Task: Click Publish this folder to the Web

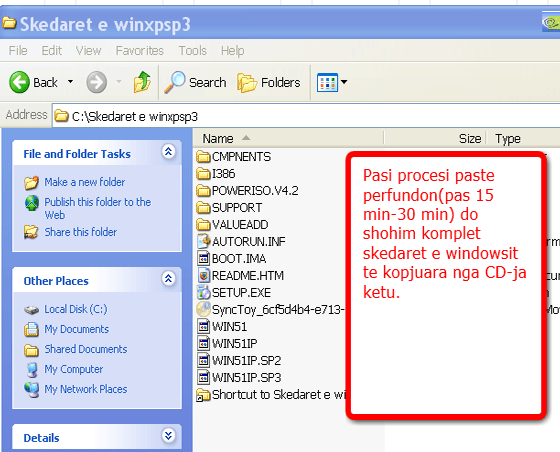Action: point(98,209)
